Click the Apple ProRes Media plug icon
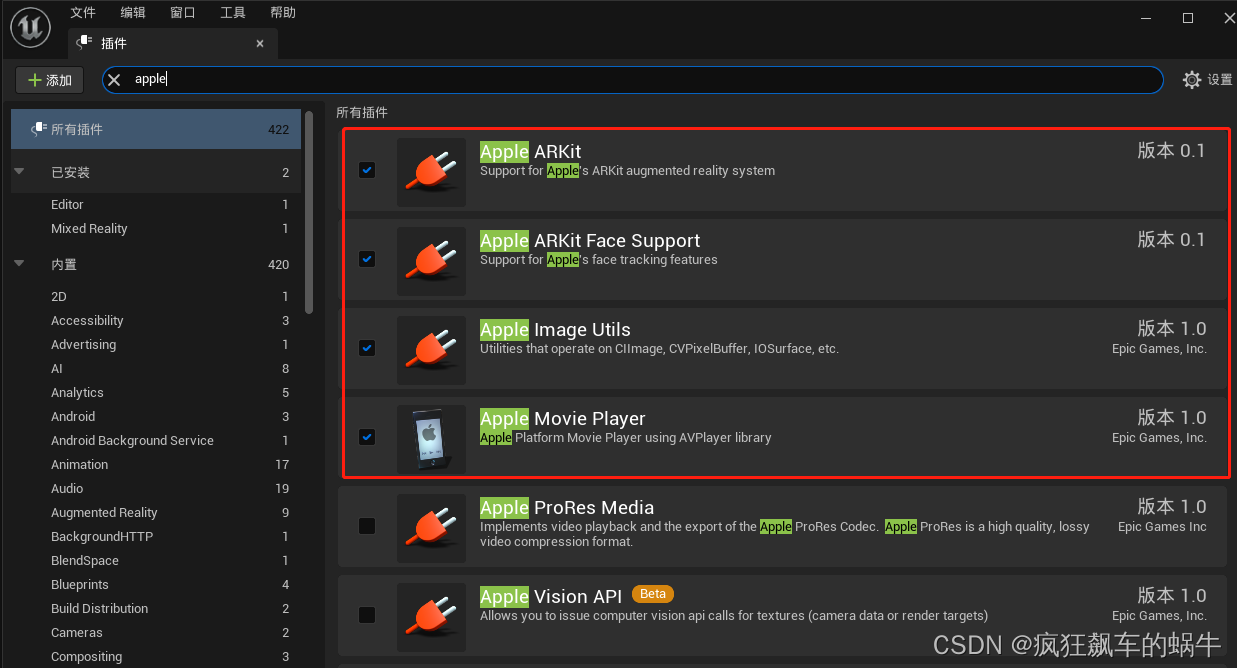Viewport: 1237px width, 668px height. (x=431, y=528)
